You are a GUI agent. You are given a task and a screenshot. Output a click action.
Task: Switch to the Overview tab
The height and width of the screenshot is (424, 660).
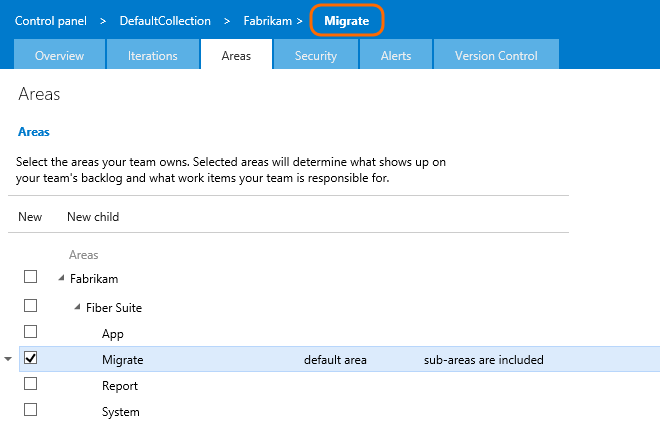click(x=59, y=55)
